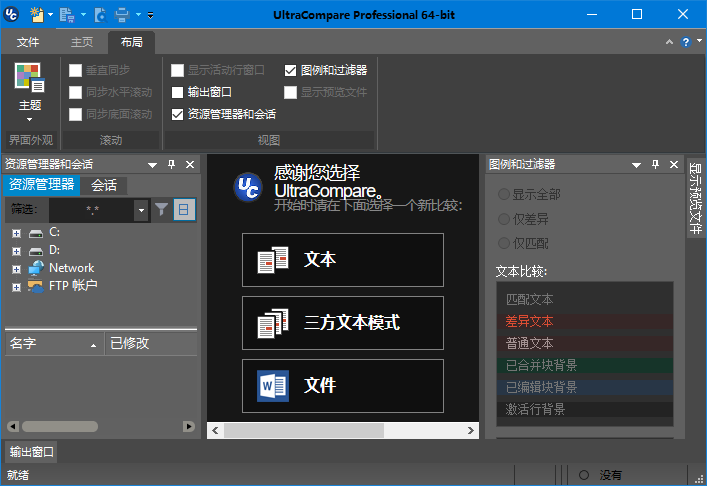Screen dimensions: 707x486
Task: Toggle the 输出窗口 checkbox
Action: [178, 92]
